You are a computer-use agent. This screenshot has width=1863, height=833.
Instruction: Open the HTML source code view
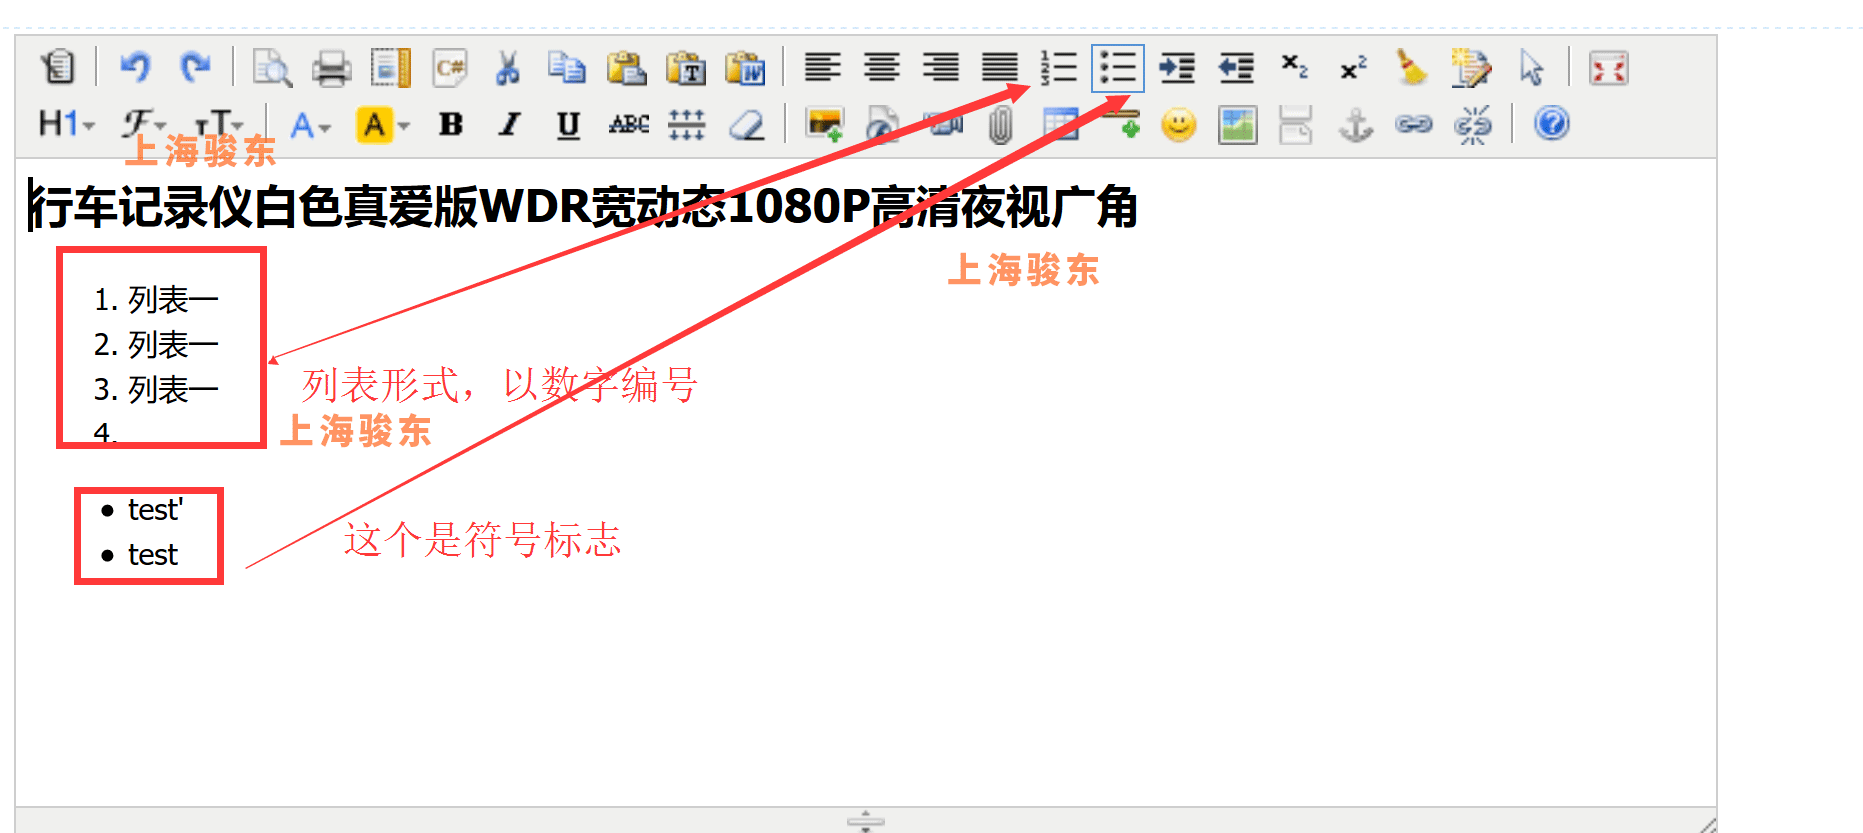pos(58,67)
